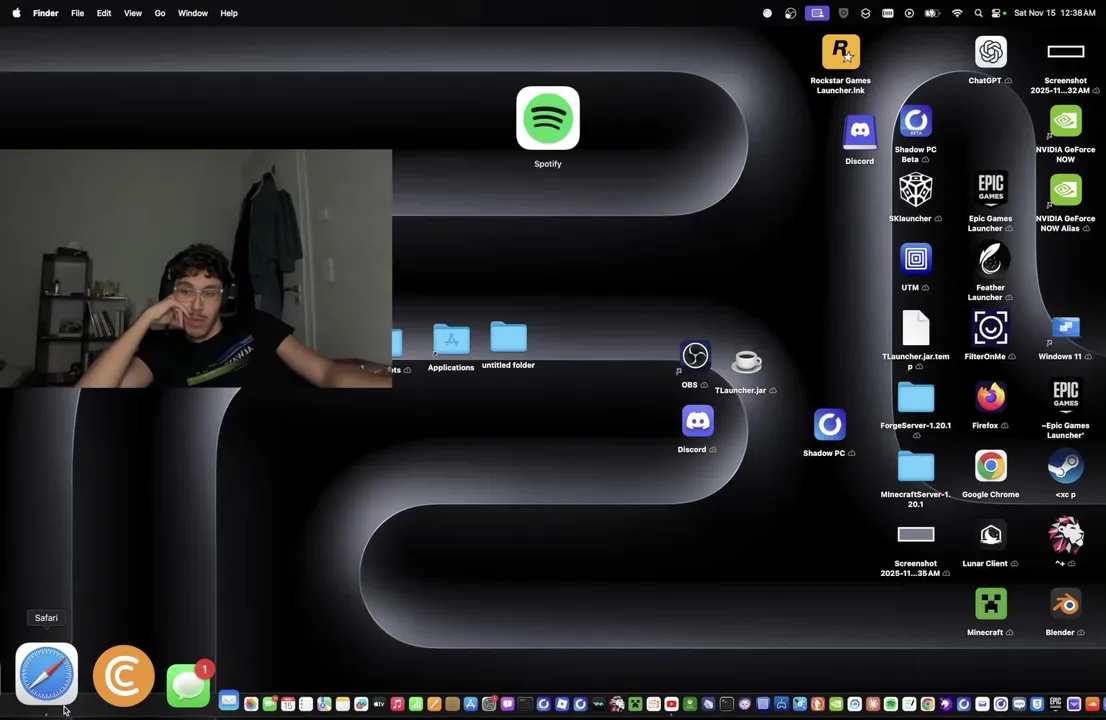Open the App Store in Dock
This screenshot has height=720, width=1106.
[470, 704]
